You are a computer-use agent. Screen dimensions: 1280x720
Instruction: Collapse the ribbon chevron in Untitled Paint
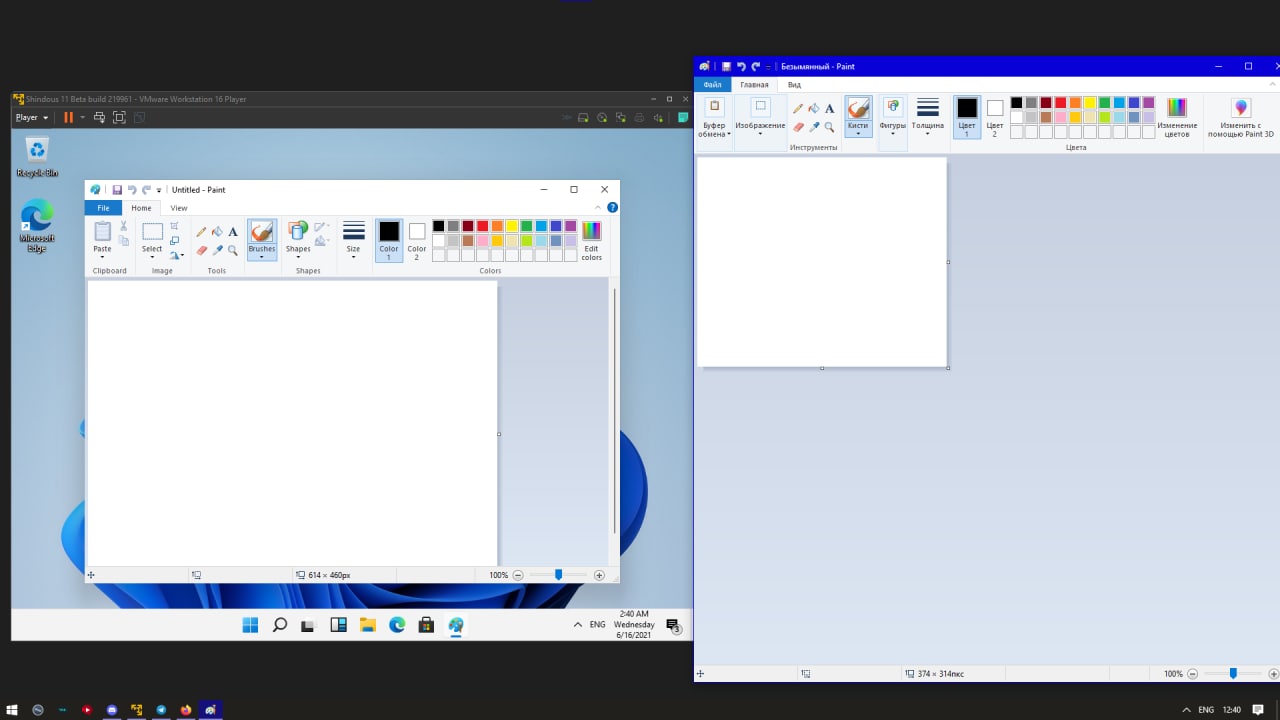(x=598, y=208)
